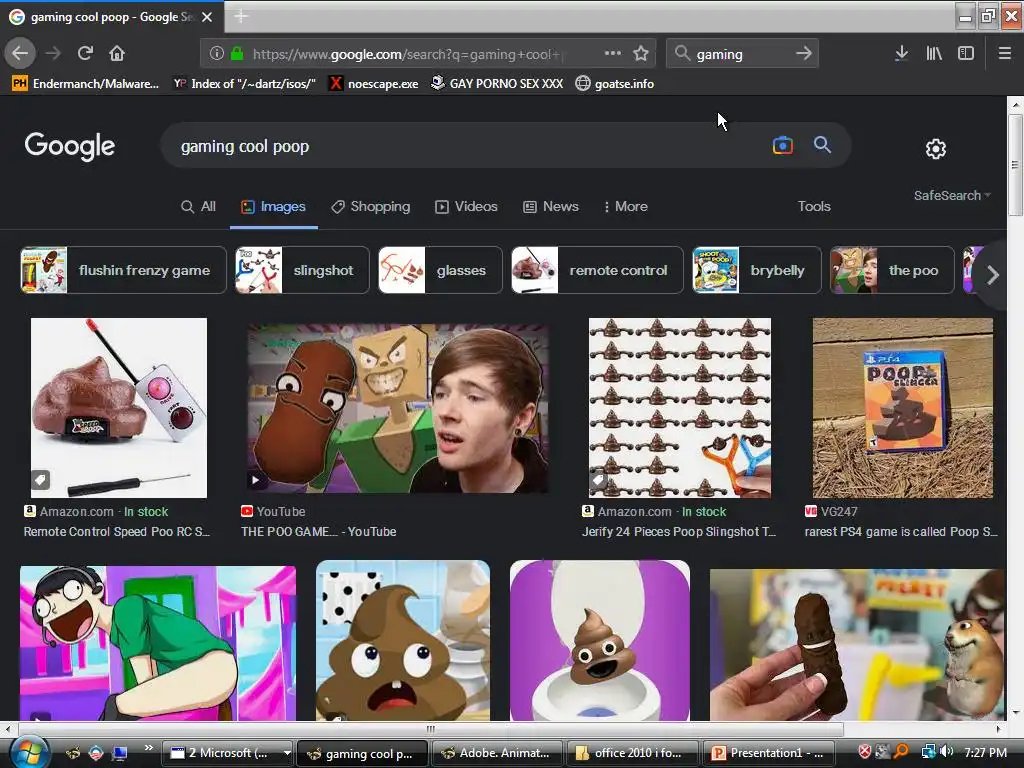Select the remote control suggestion chip
The image size is (1024, 768).
pos(597,270)
